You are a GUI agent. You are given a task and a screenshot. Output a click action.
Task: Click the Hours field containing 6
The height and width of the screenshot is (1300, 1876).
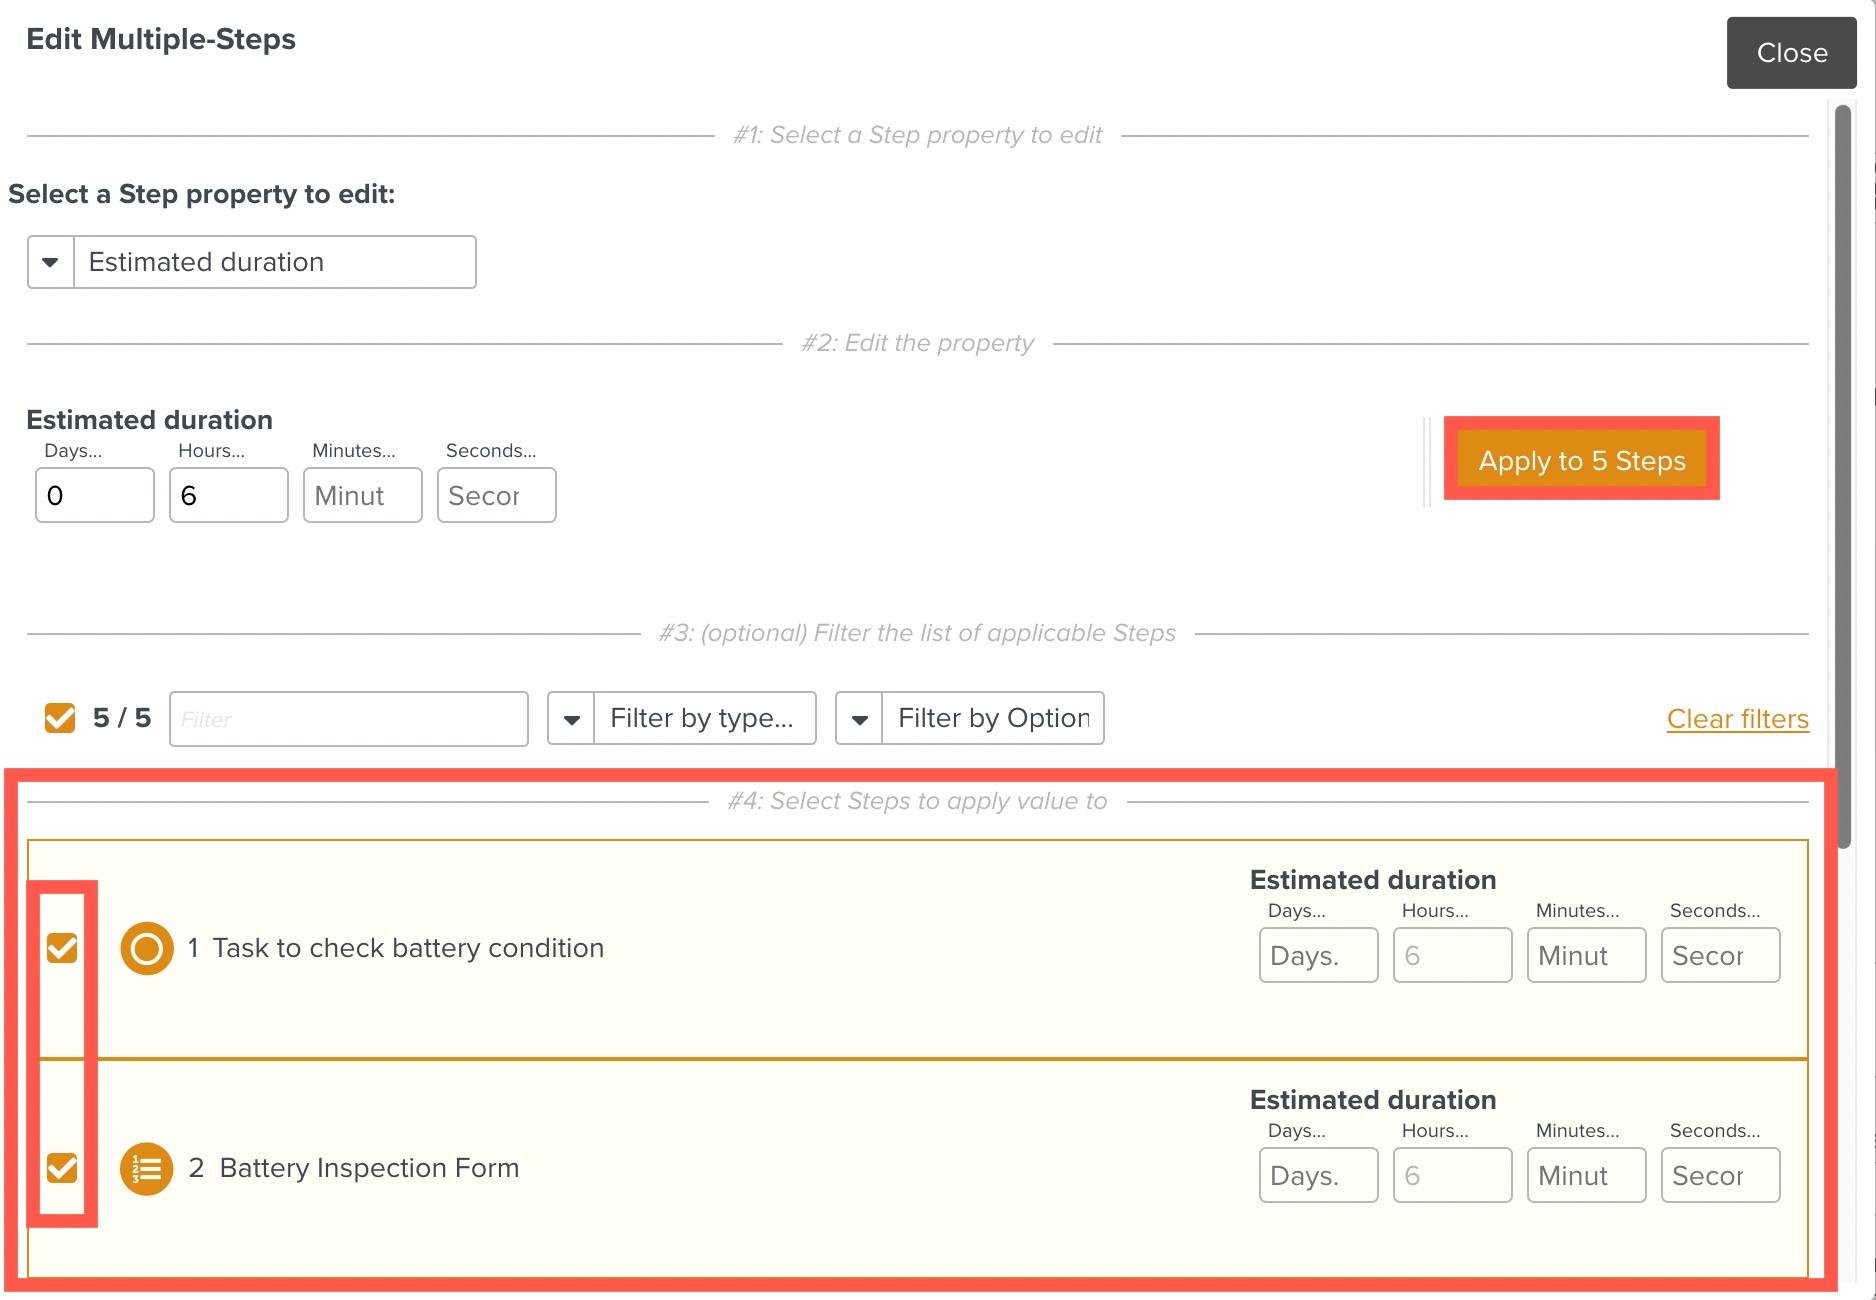click(228, 495)
